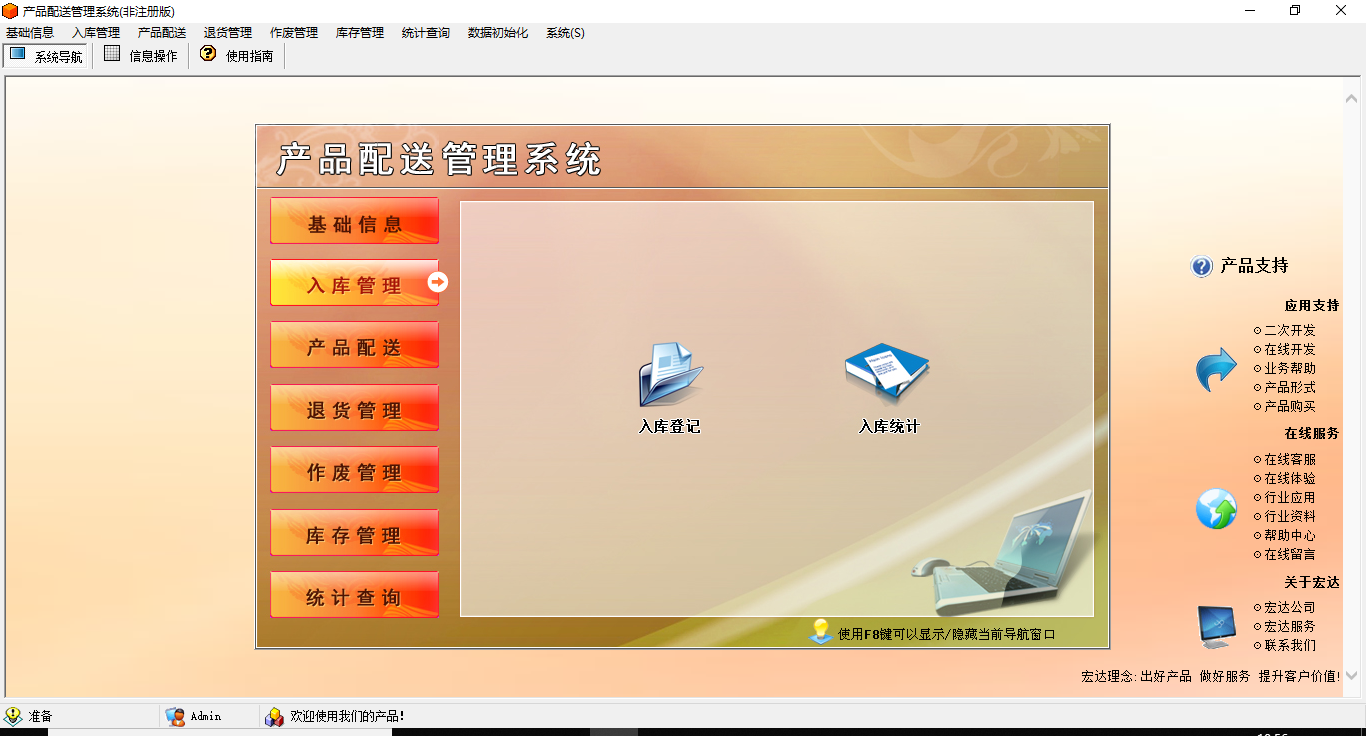The width and height of the screenshot is (1366, 736).
Task: Click the globe 在线服务 icon
Action: [1216, 509]
